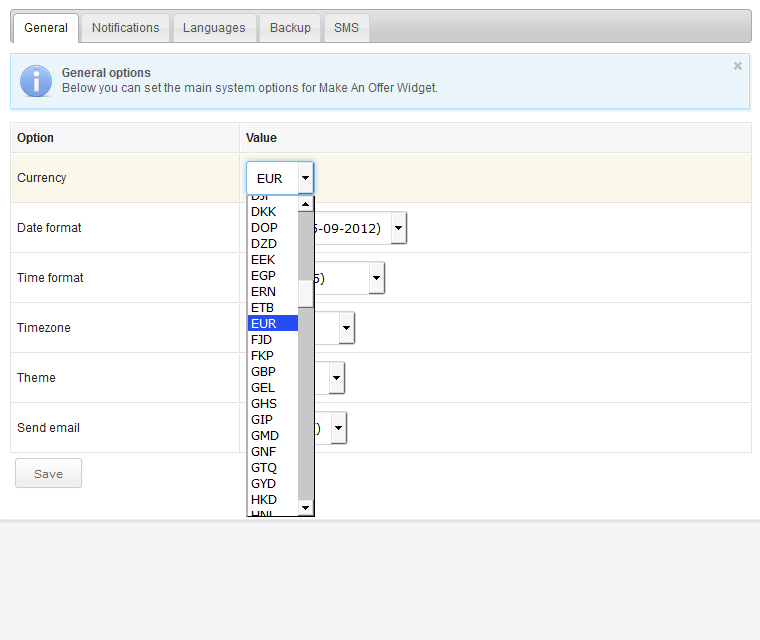Select GBP from the currency list

tap(272, 372)
